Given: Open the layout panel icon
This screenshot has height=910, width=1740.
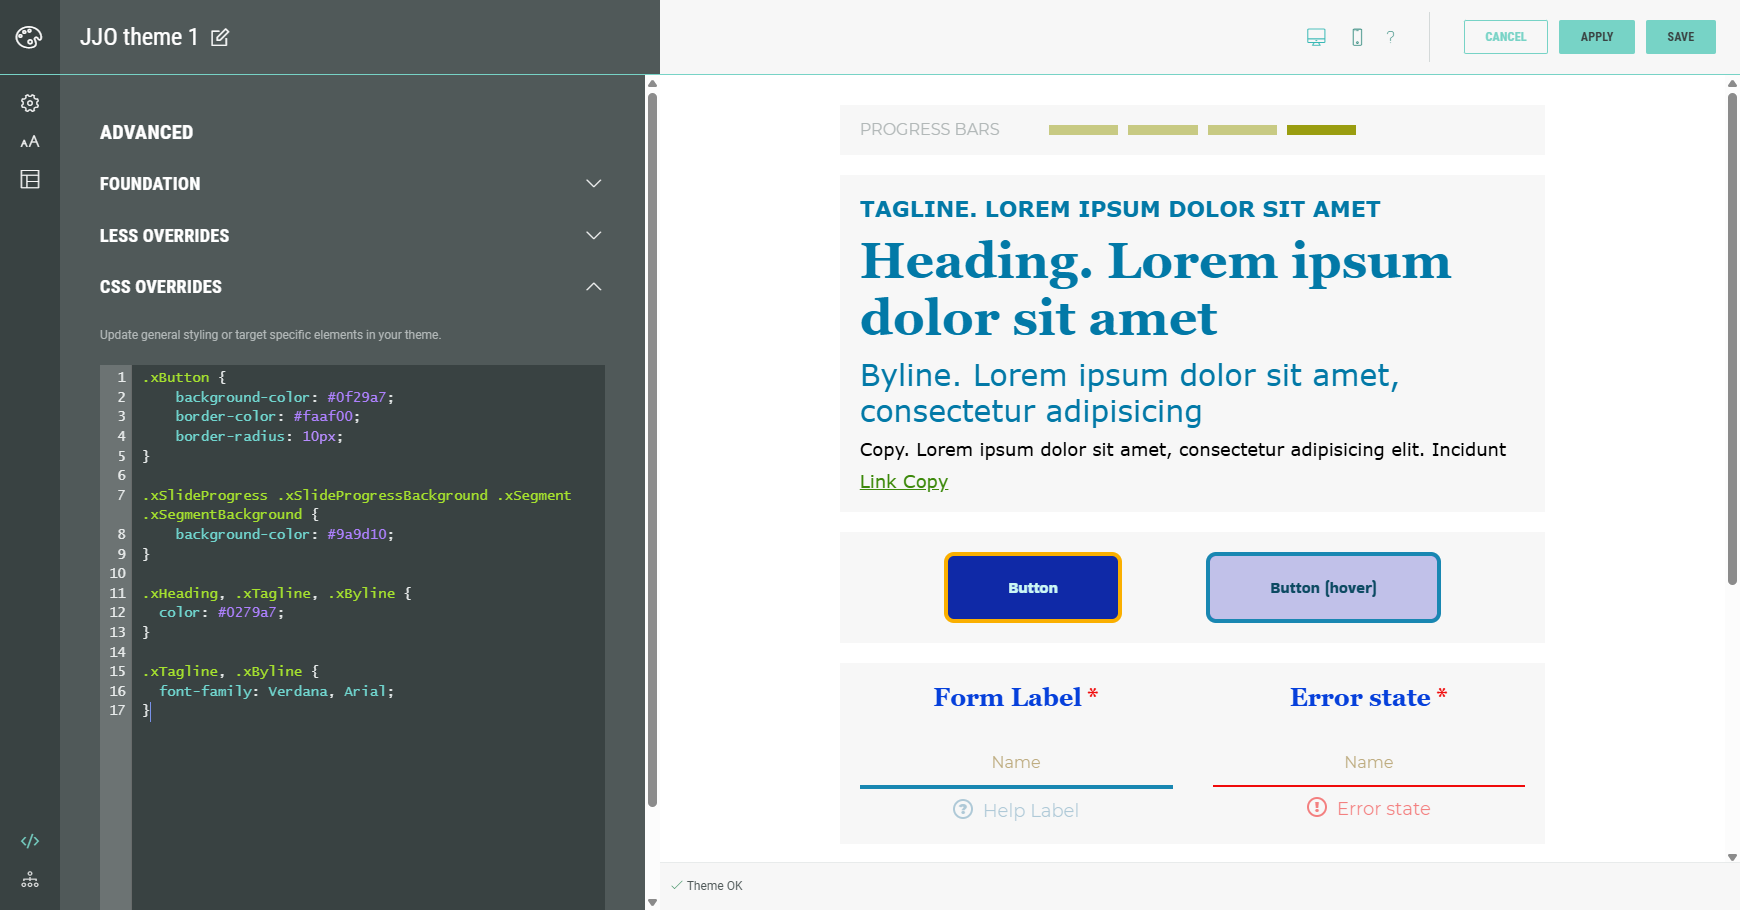Looking at the screenshot, I should point(30,180).
